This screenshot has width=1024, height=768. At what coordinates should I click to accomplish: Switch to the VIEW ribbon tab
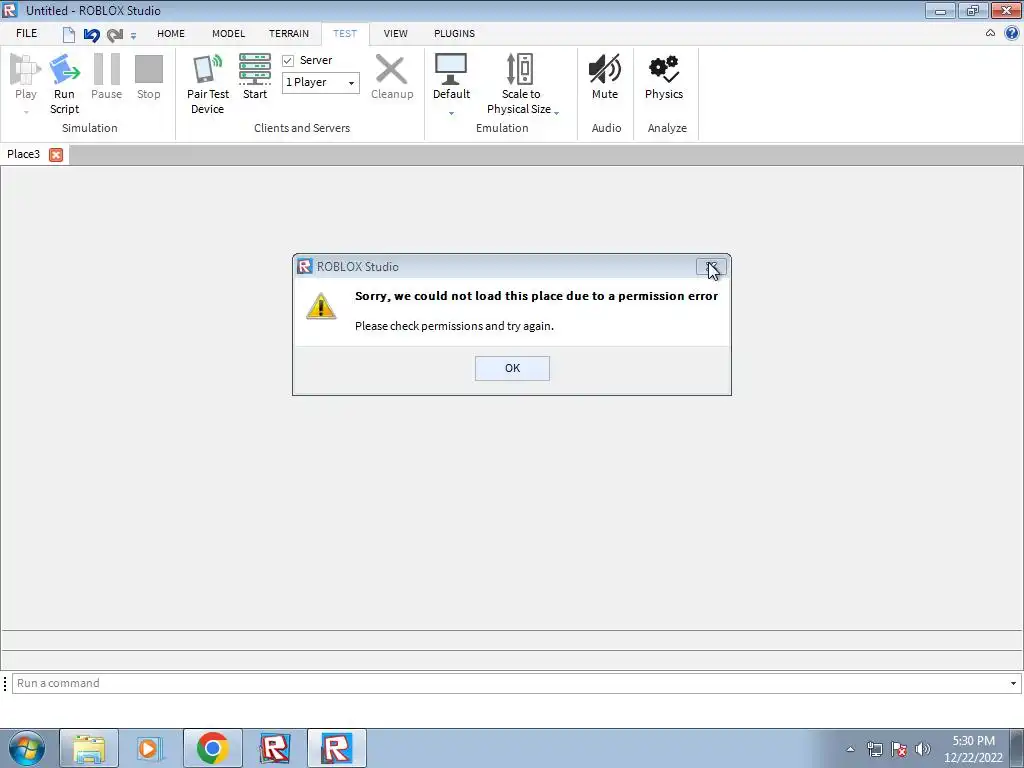(x=396, y=33)
